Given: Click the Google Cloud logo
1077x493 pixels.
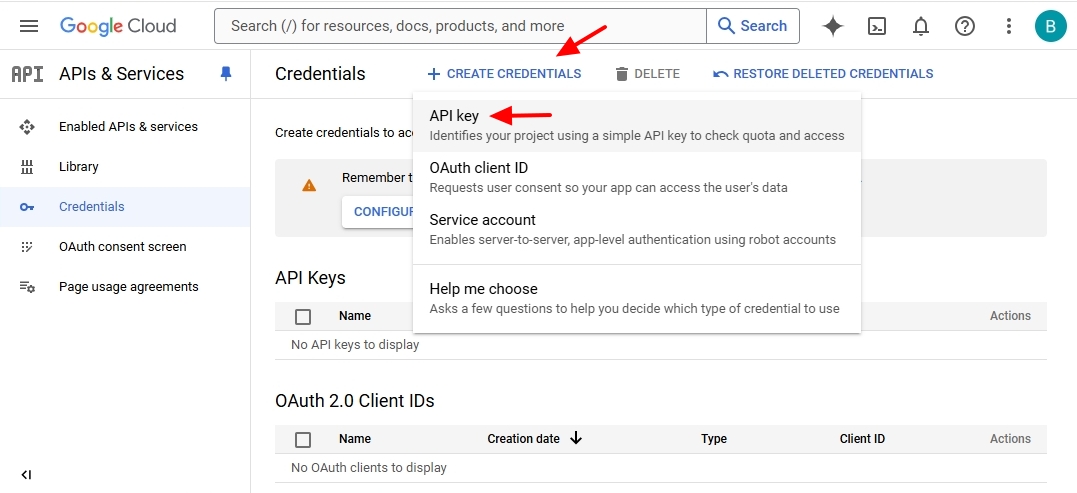Looking at the screenshot, I should (118, 26).
